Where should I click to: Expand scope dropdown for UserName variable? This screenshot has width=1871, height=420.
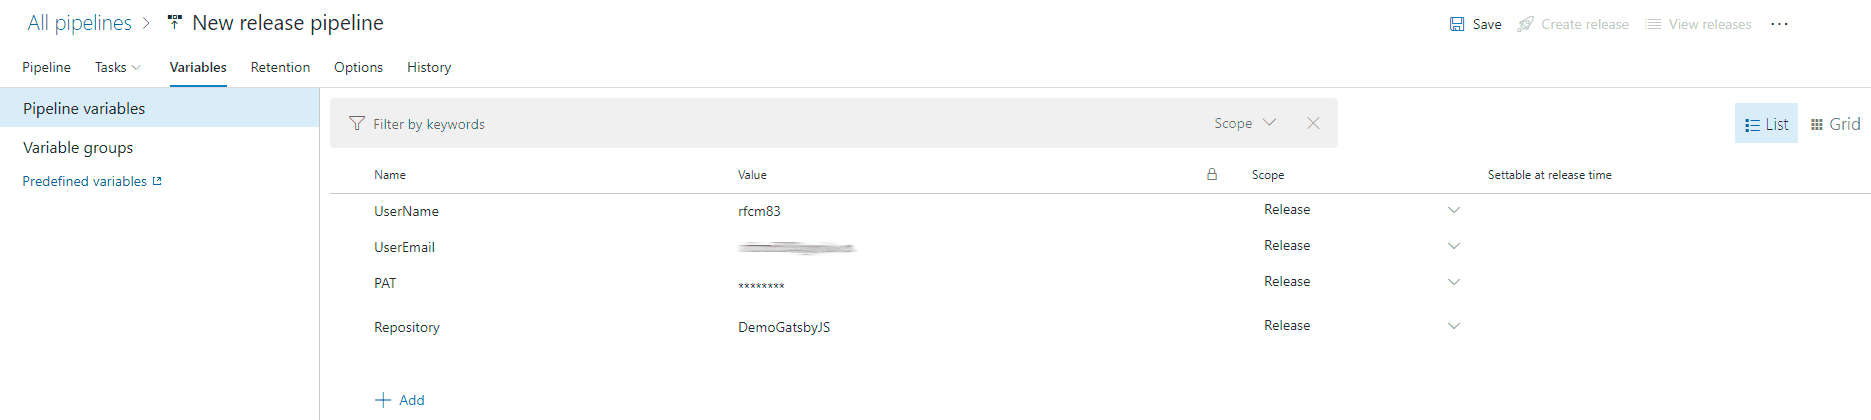1454,210
